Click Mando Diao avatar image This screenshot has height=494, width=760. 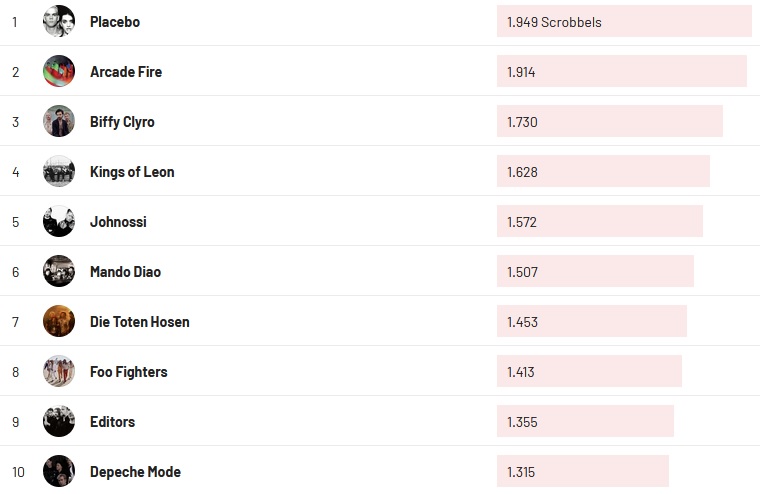point(59,271)
